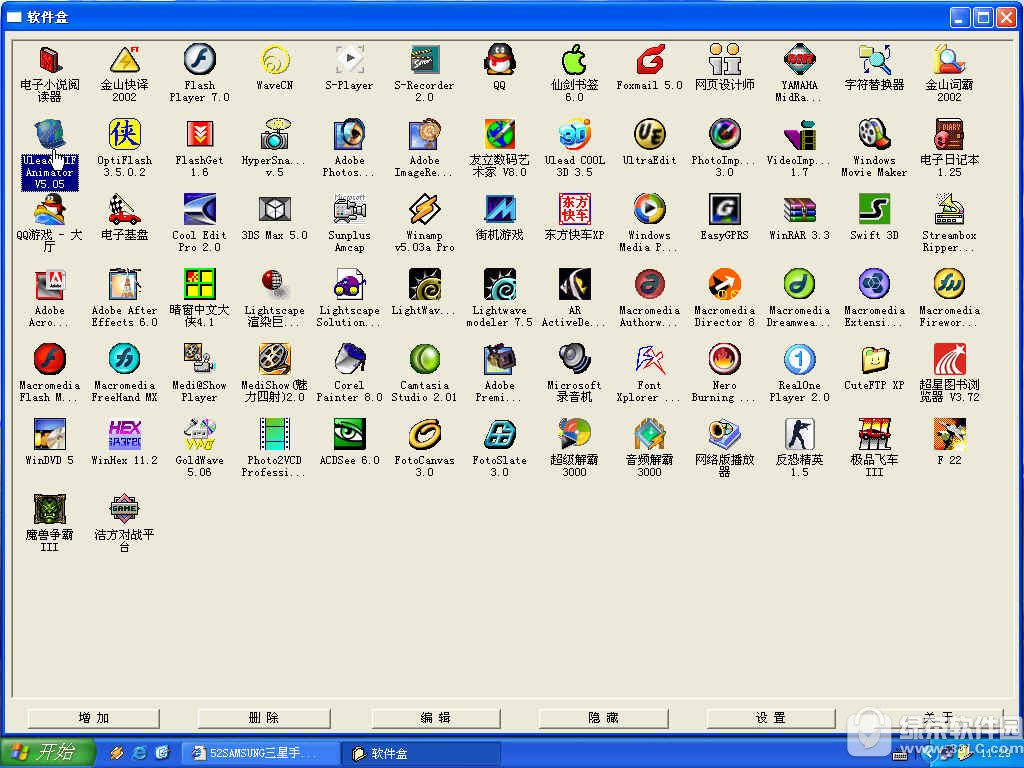Select 网页设计师 icon
Viewport: 1024px width, 768px height.
tap(724, 59)
